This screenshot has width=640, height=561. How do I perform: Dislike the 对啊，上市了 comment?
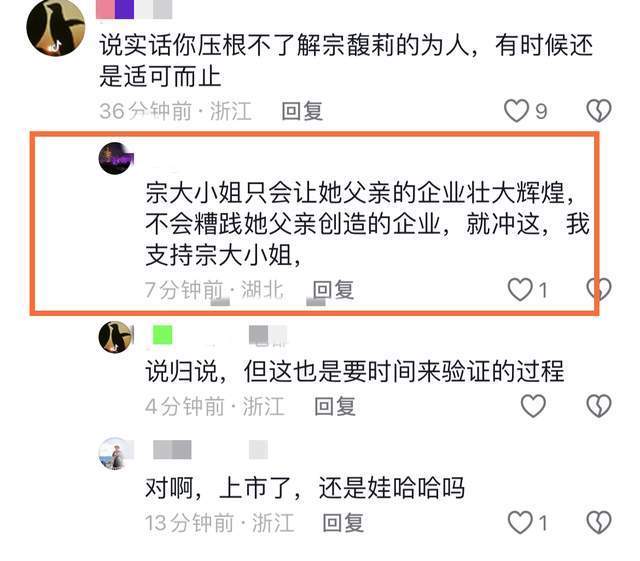click(599, 522)
